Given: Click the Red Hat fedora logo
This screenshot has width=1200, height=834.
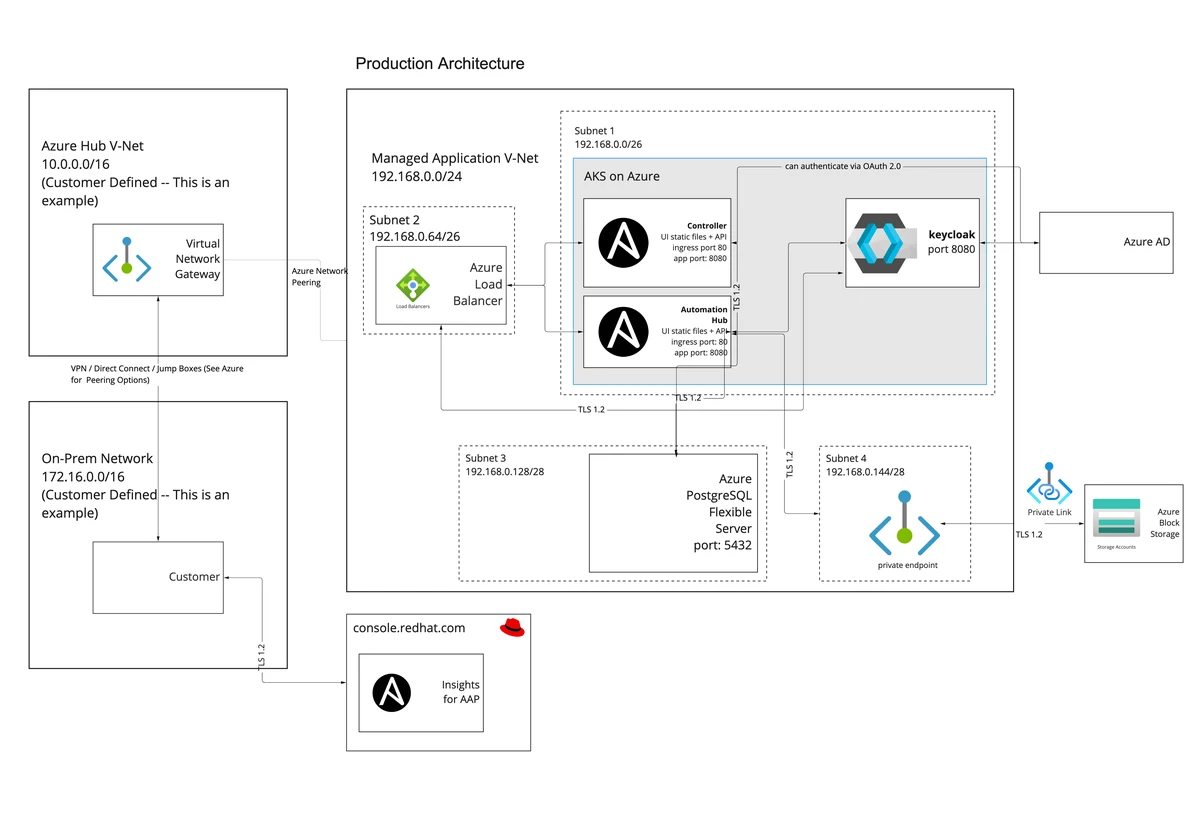Looking at the screenshot, I should tap(512, 627).
